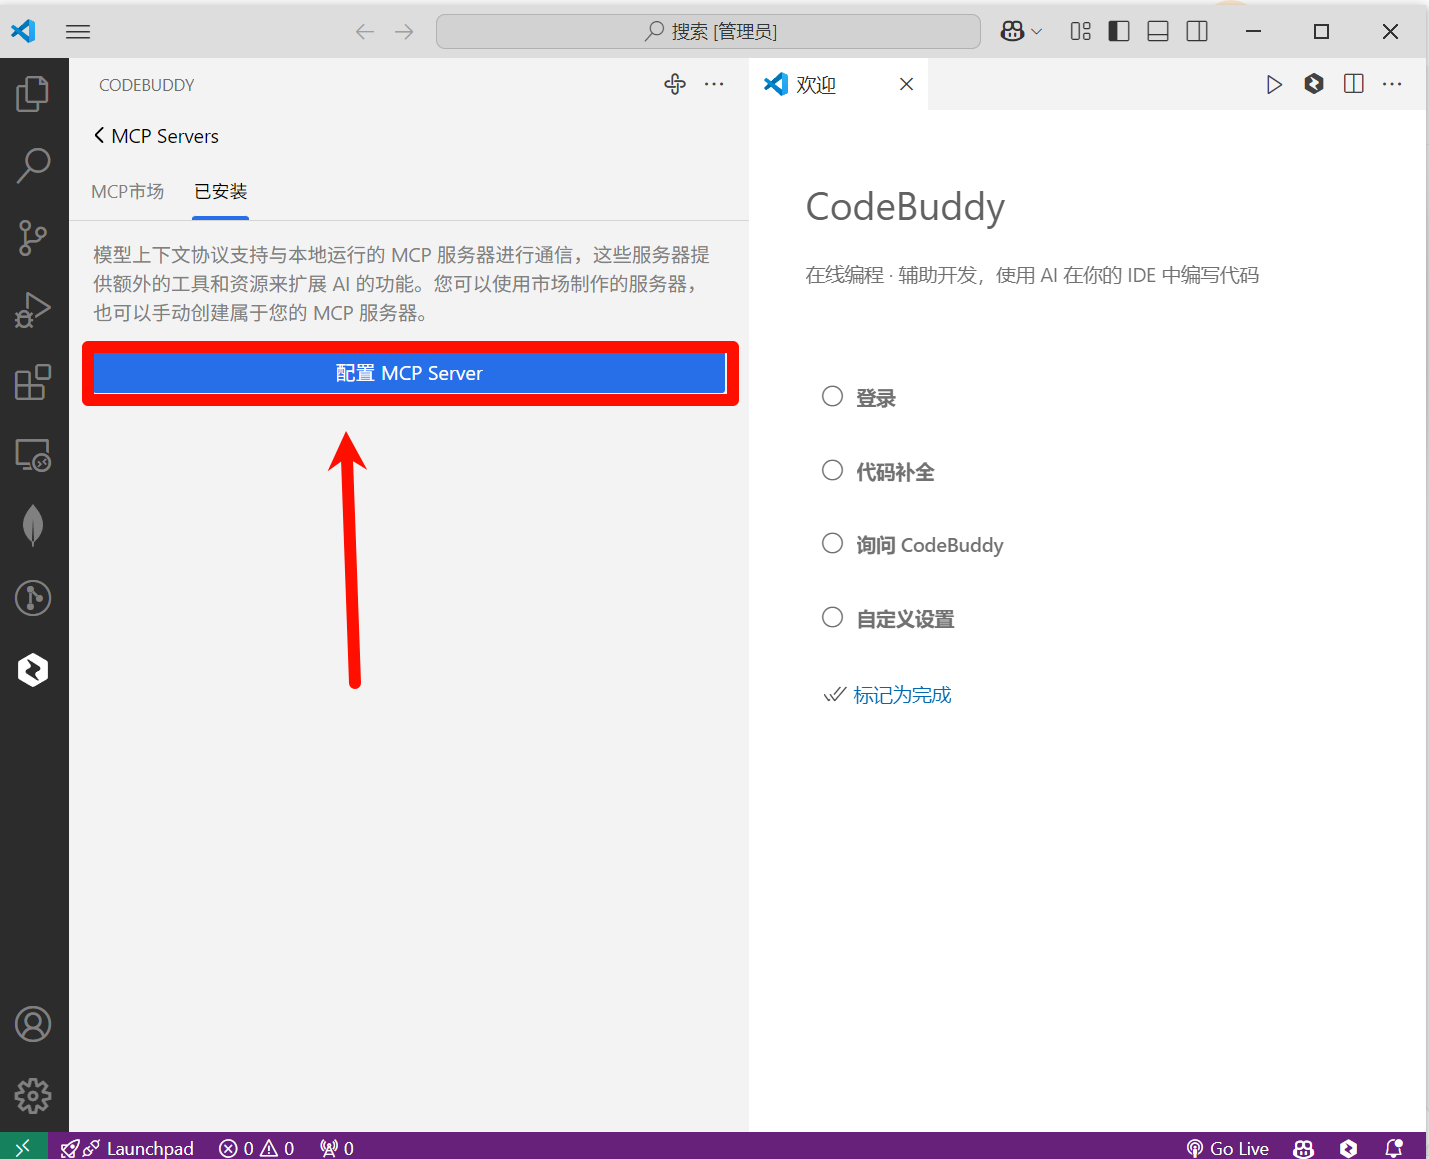Viewport: 1429px width, 1159px height.
Task: Click the 搜索 [管理员] command center field
Action: point(708,32)
